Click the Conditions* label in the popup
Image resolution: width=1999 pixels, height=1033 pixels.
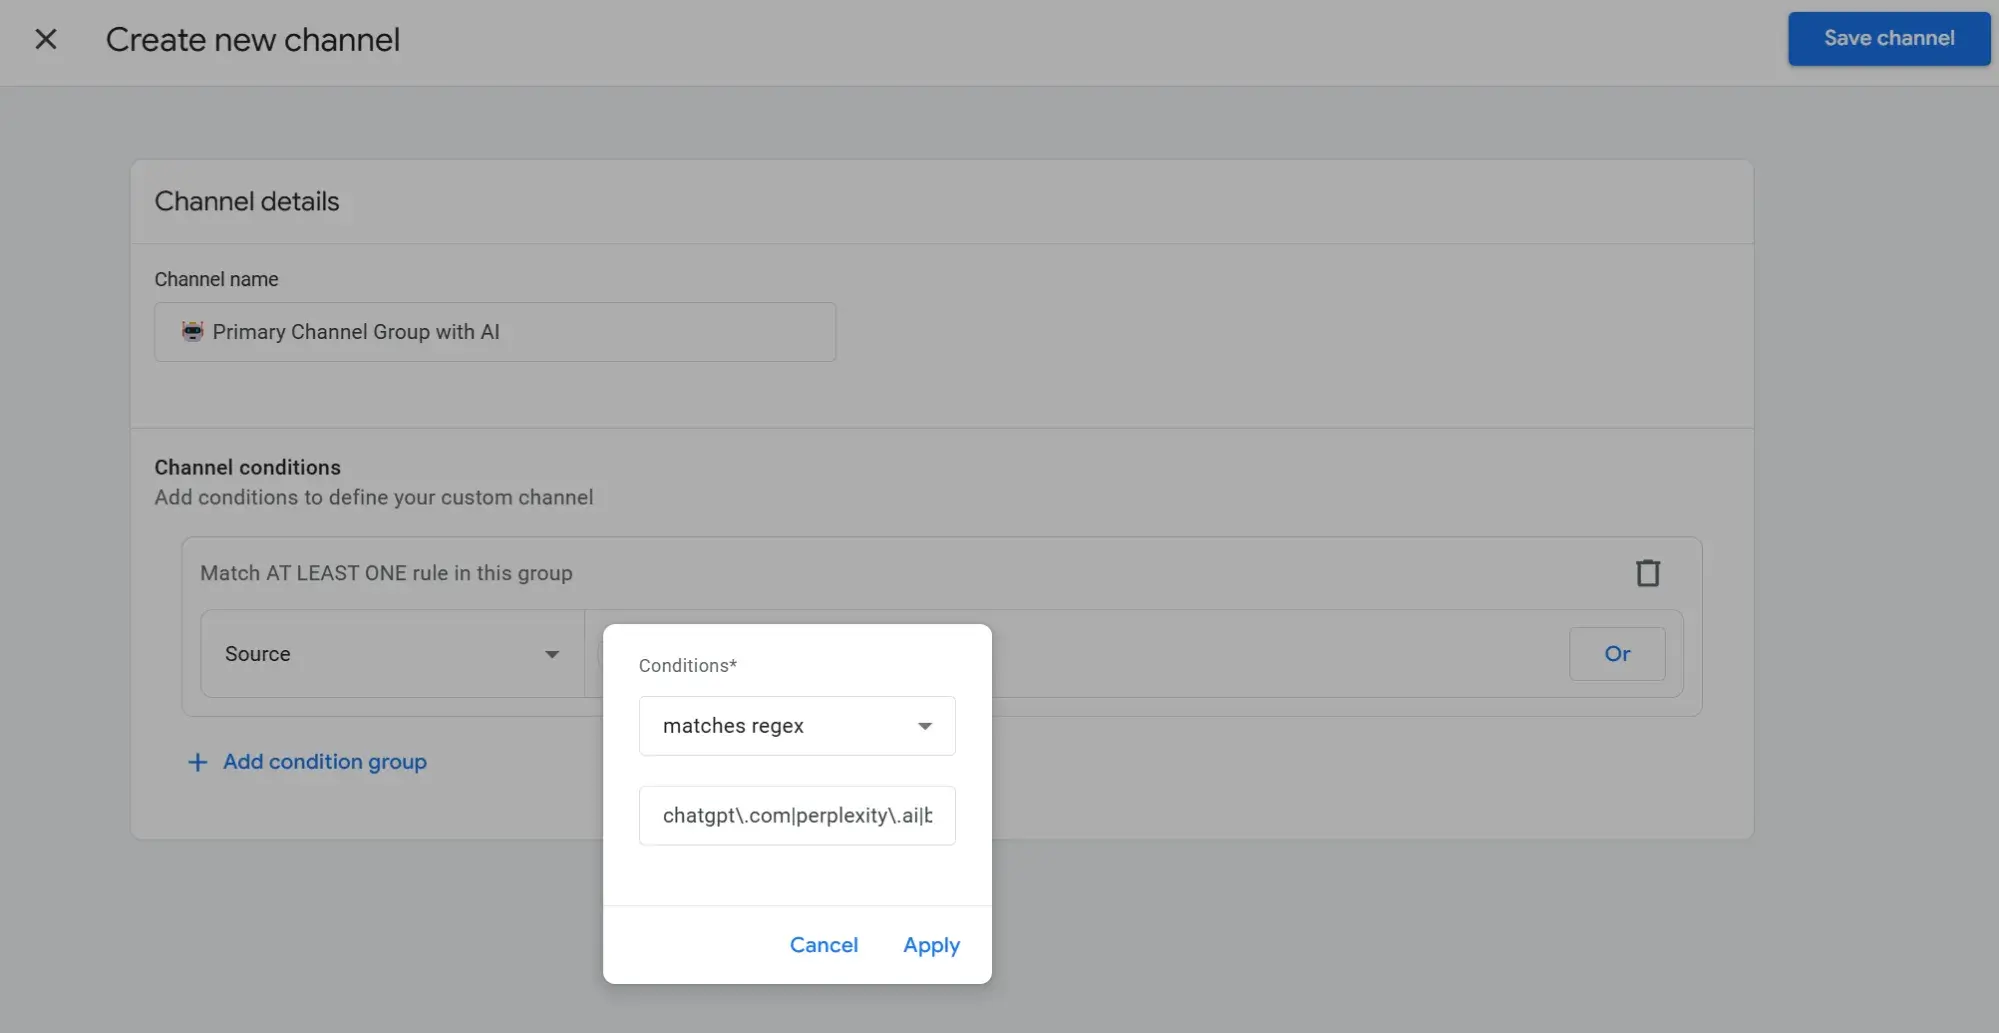tap(687, 666)
